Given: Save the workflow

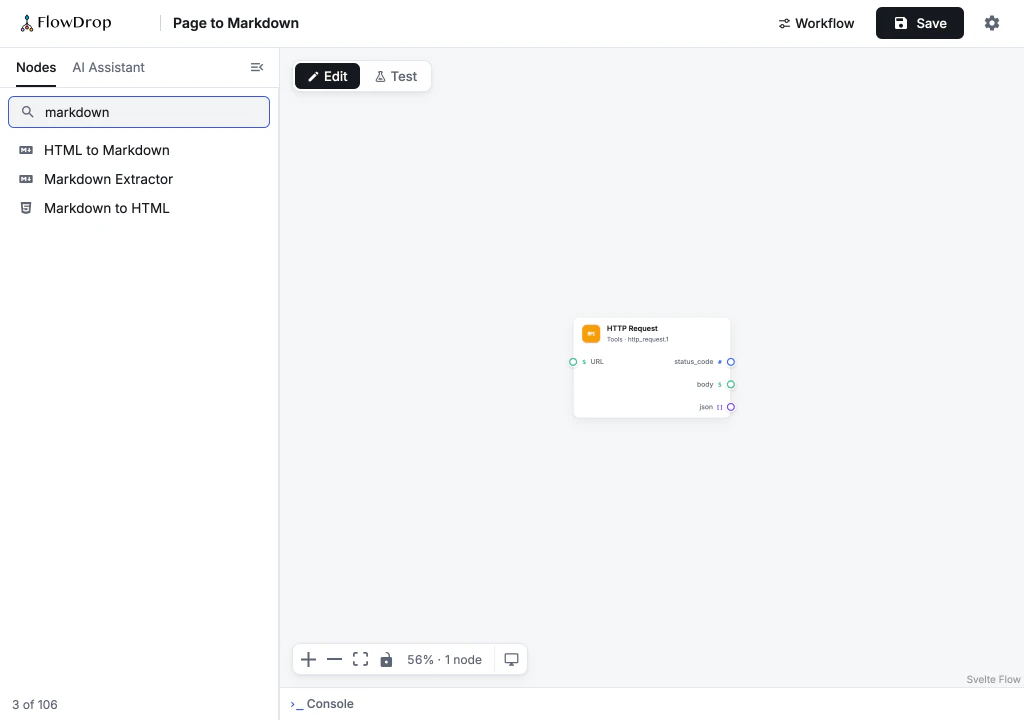Looking at the screenshot, I should point(920,24).
